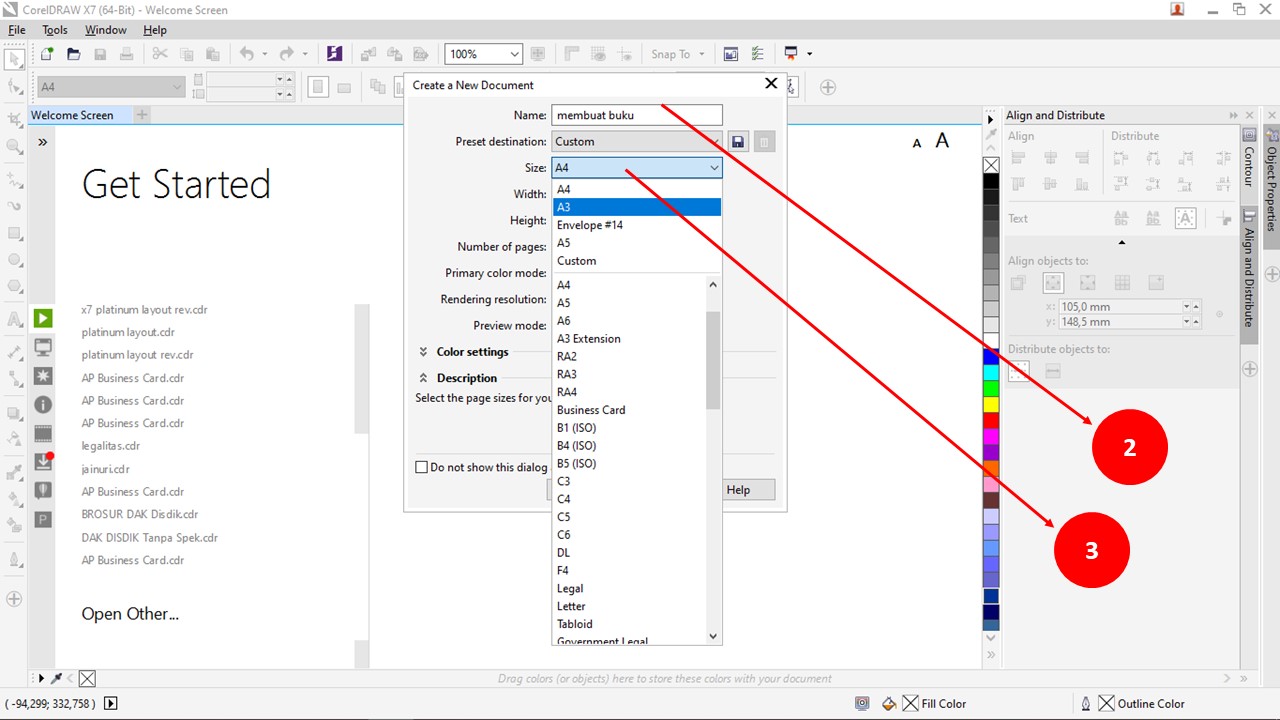The width and height of the screenshot is (1280, 720).
Task: Click the Save disk toolbar icon
Action: point(100,54)
